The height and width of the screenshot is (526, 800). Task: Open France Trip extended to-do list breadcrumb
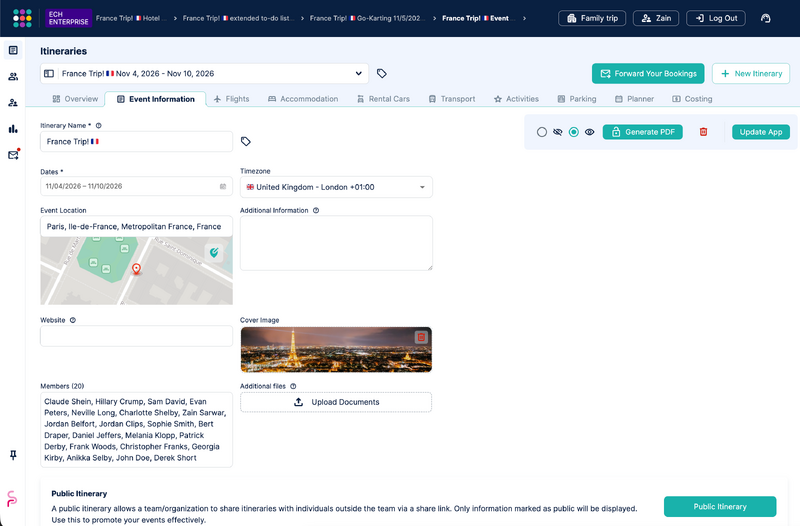point(238,18)
